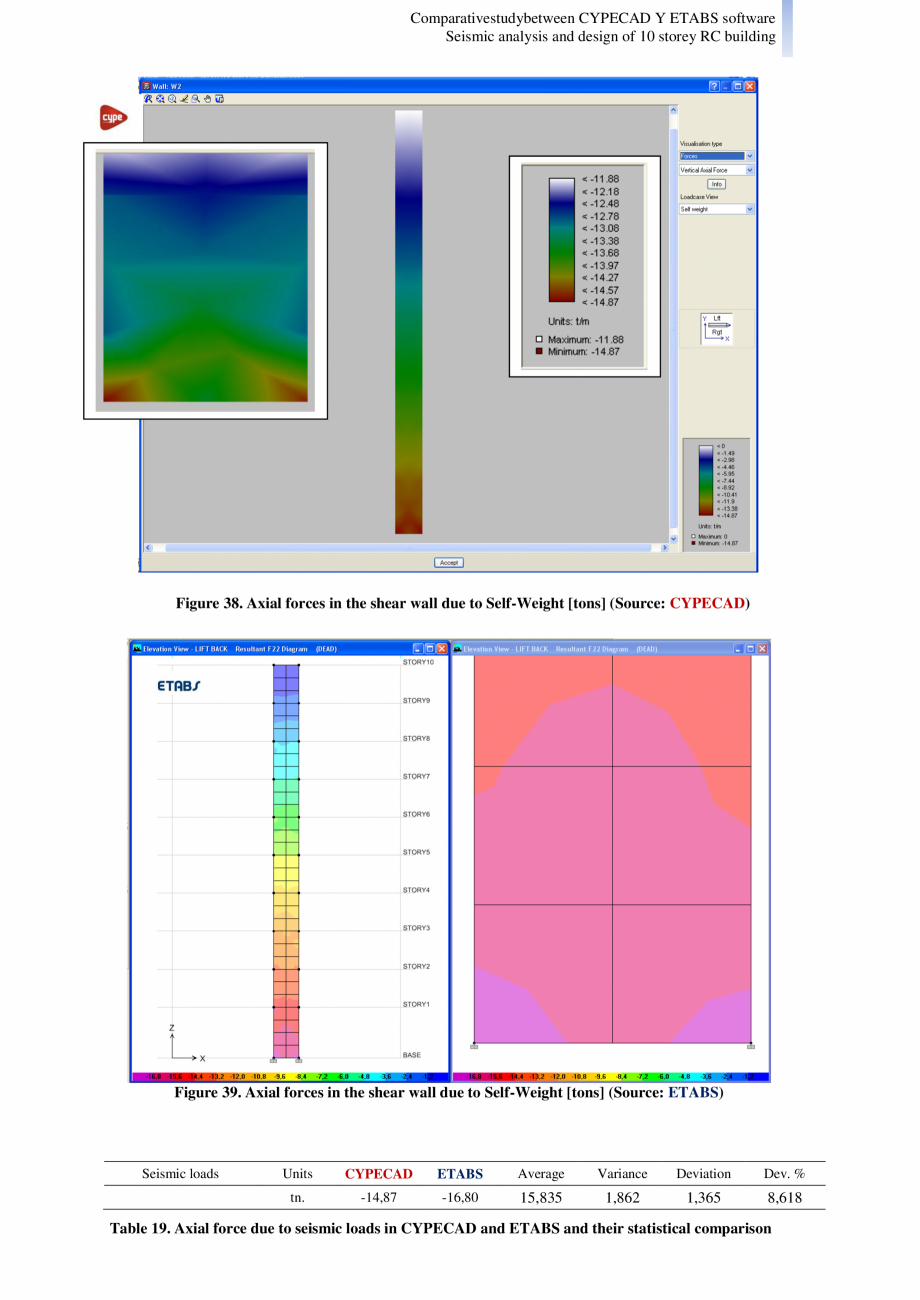
Task: Click the pan hand tool icon
Action: (208, 99)
